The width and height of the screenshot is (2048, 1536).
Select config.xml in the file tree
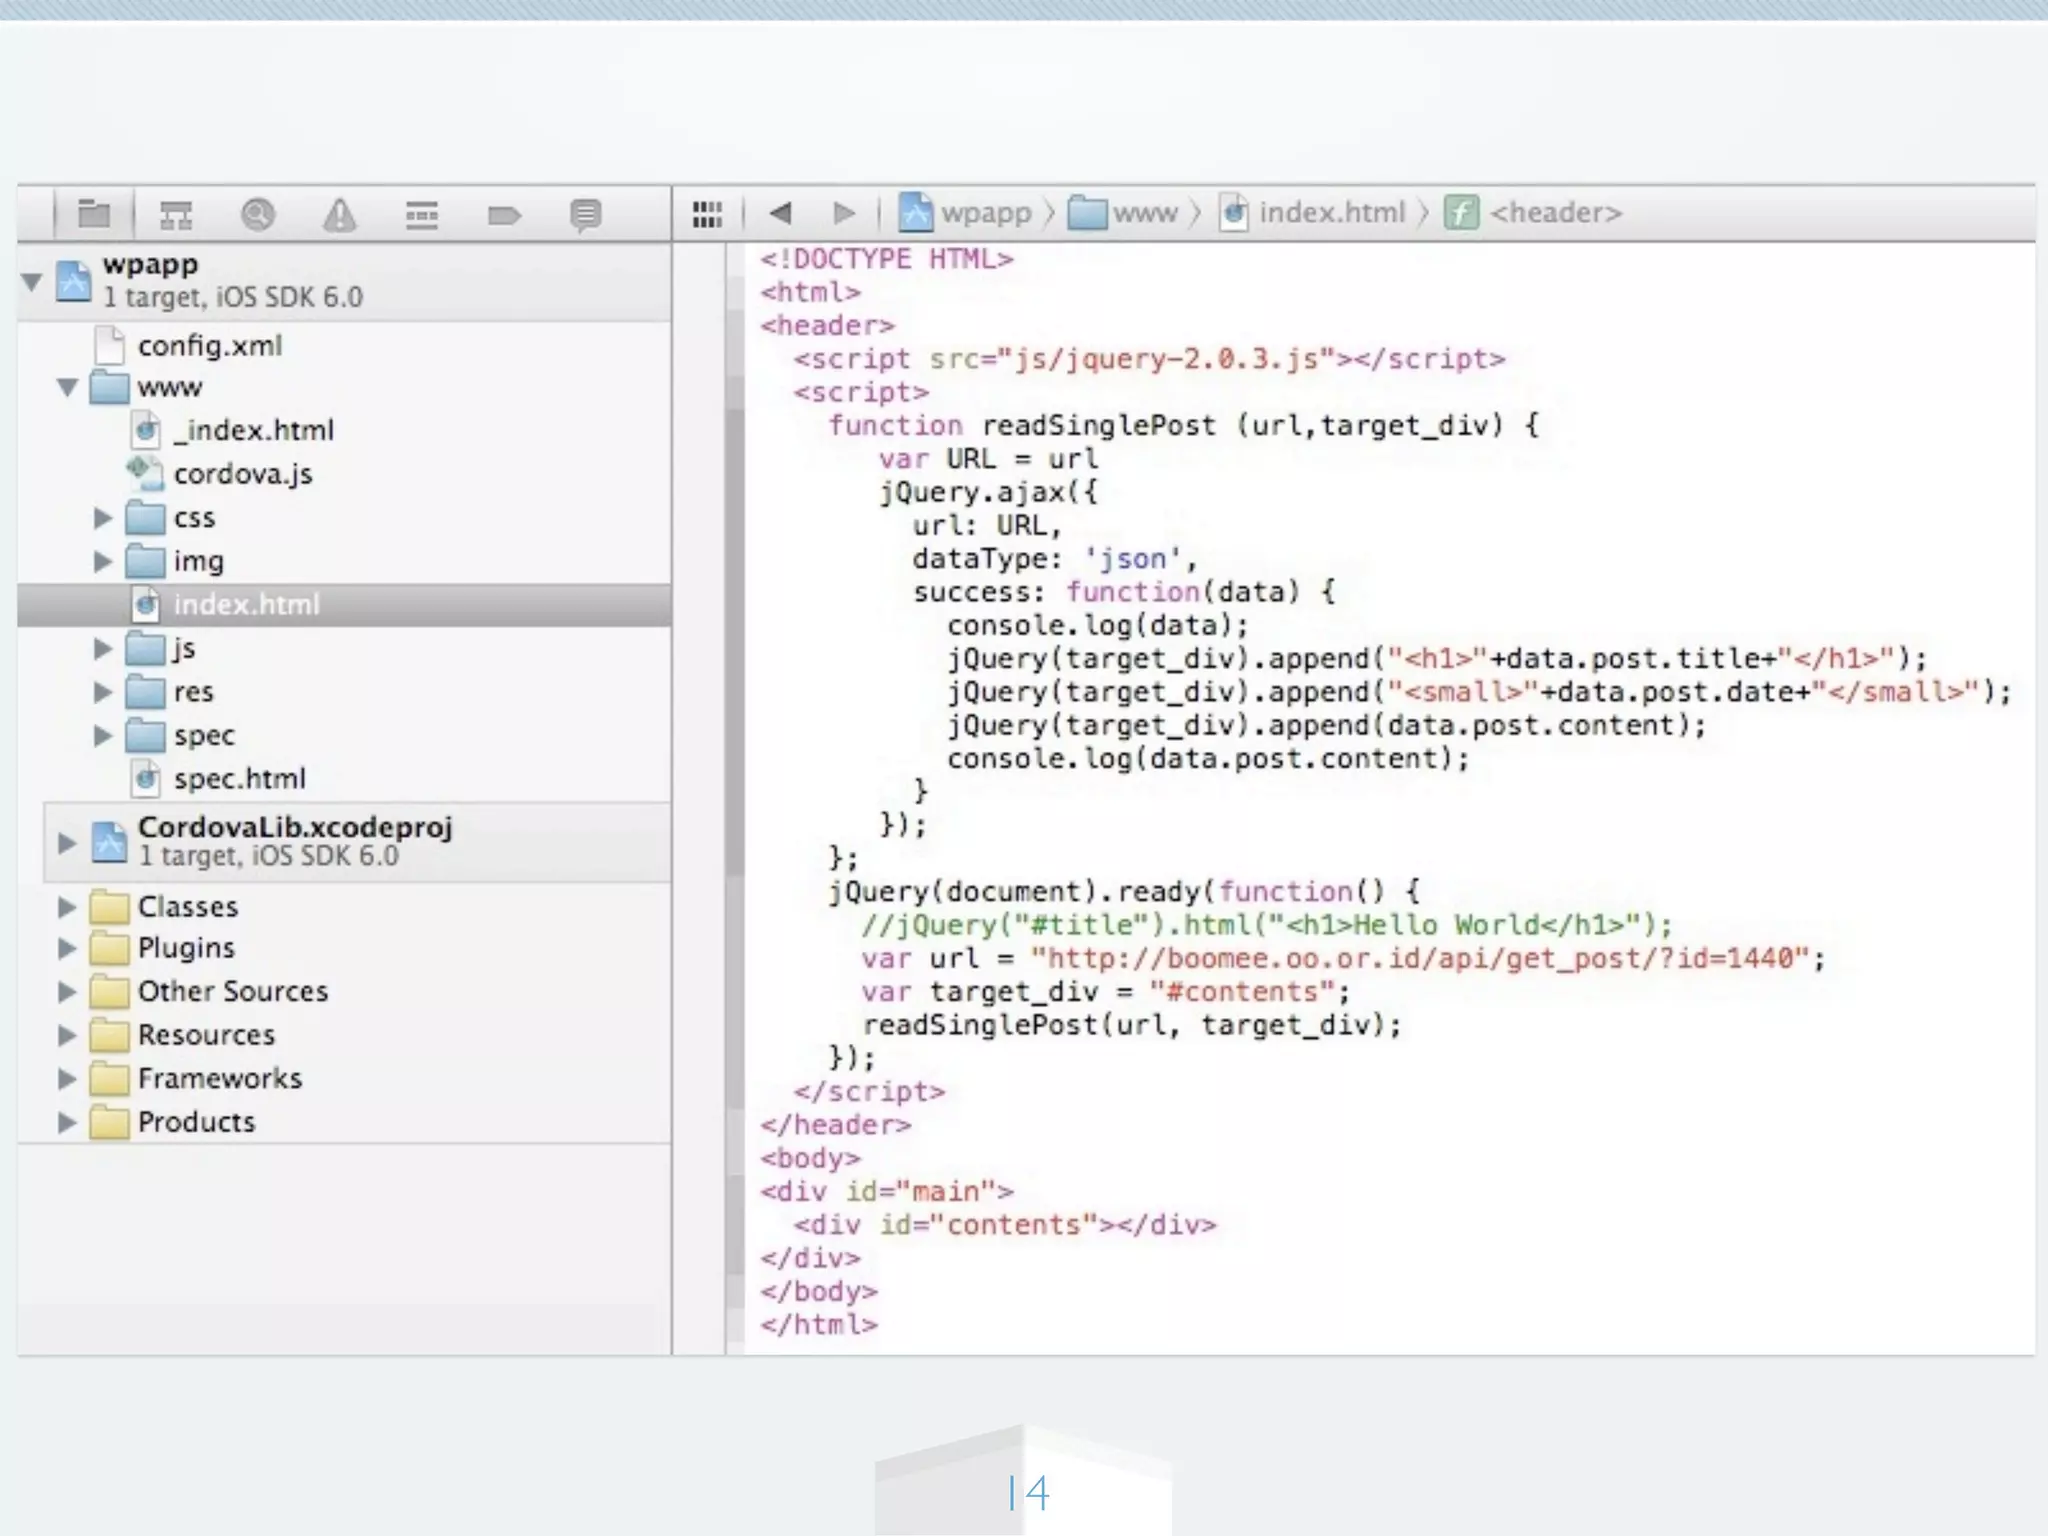[209, 346]
